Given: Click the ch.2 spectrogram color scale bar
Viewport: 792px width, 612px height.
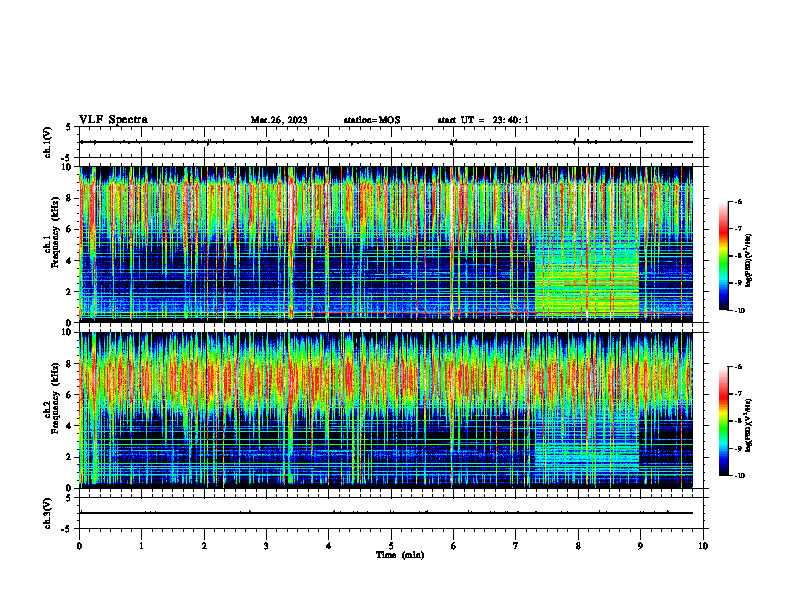Looking at the screenshot, I should 723,421.
